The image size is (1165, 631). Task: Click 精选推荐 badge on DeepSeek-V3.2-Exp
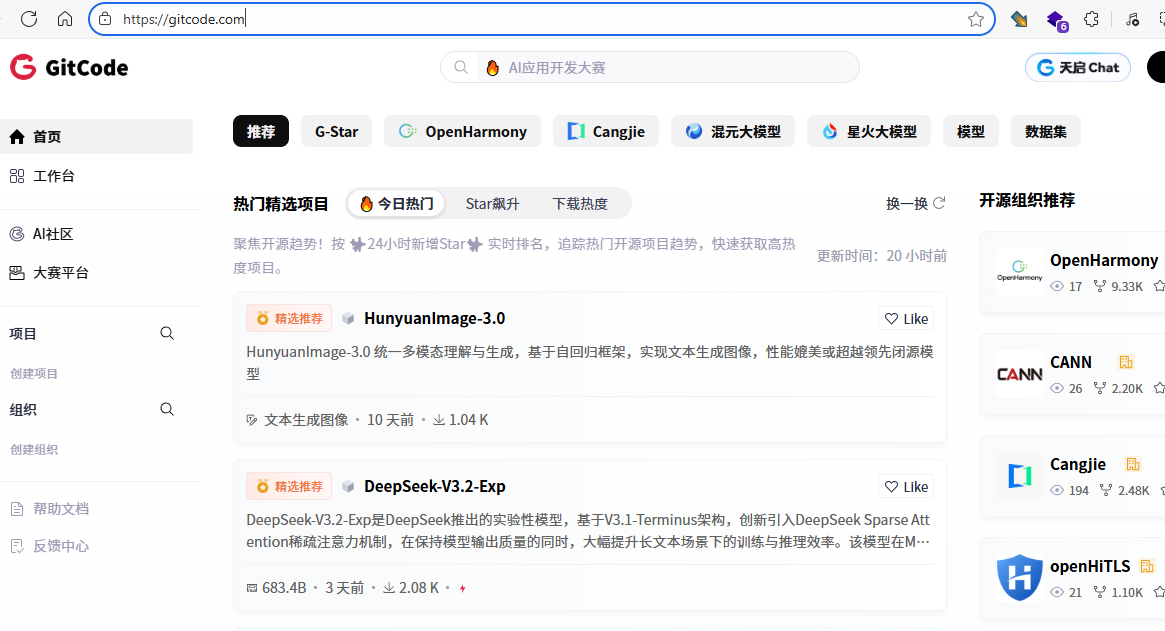289,487
